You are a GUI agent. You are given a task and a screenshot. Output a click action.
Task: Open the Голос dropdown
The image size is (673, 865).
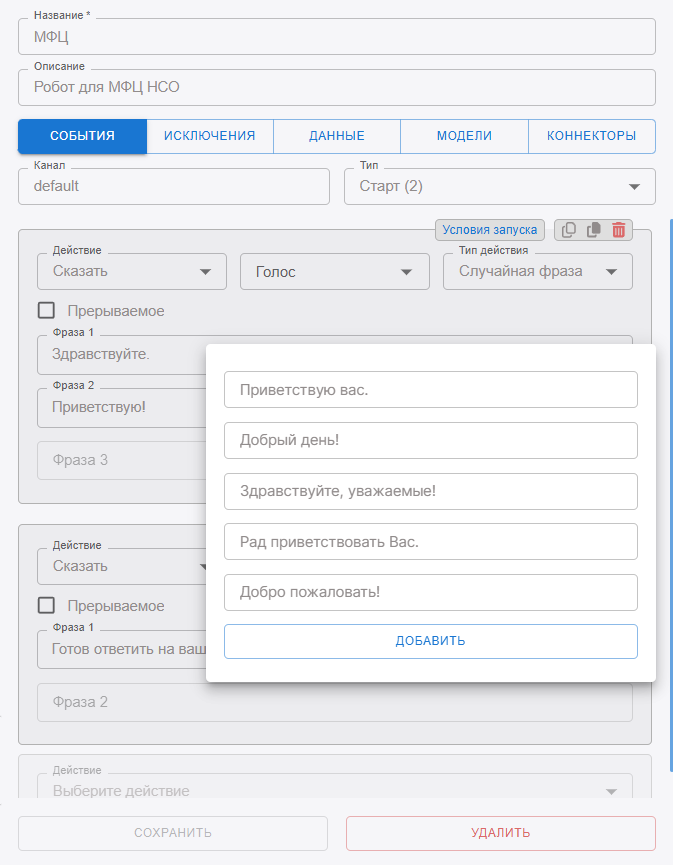[334, 271]
